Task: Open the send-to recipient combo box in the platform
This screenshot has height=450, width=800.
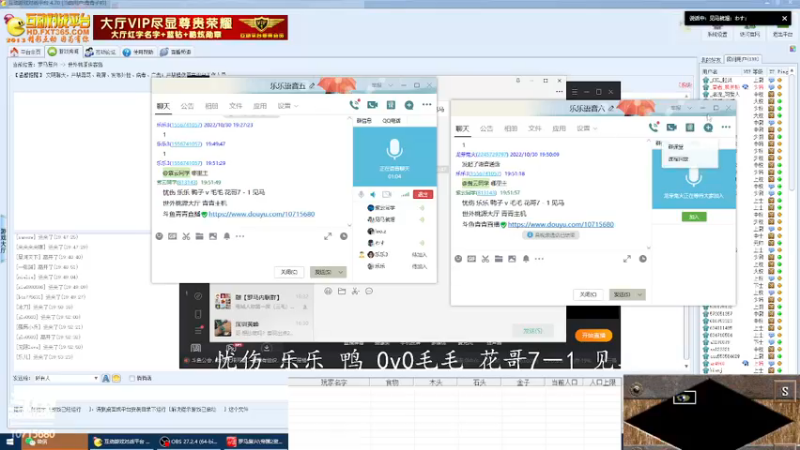Action: click(66, 378)
